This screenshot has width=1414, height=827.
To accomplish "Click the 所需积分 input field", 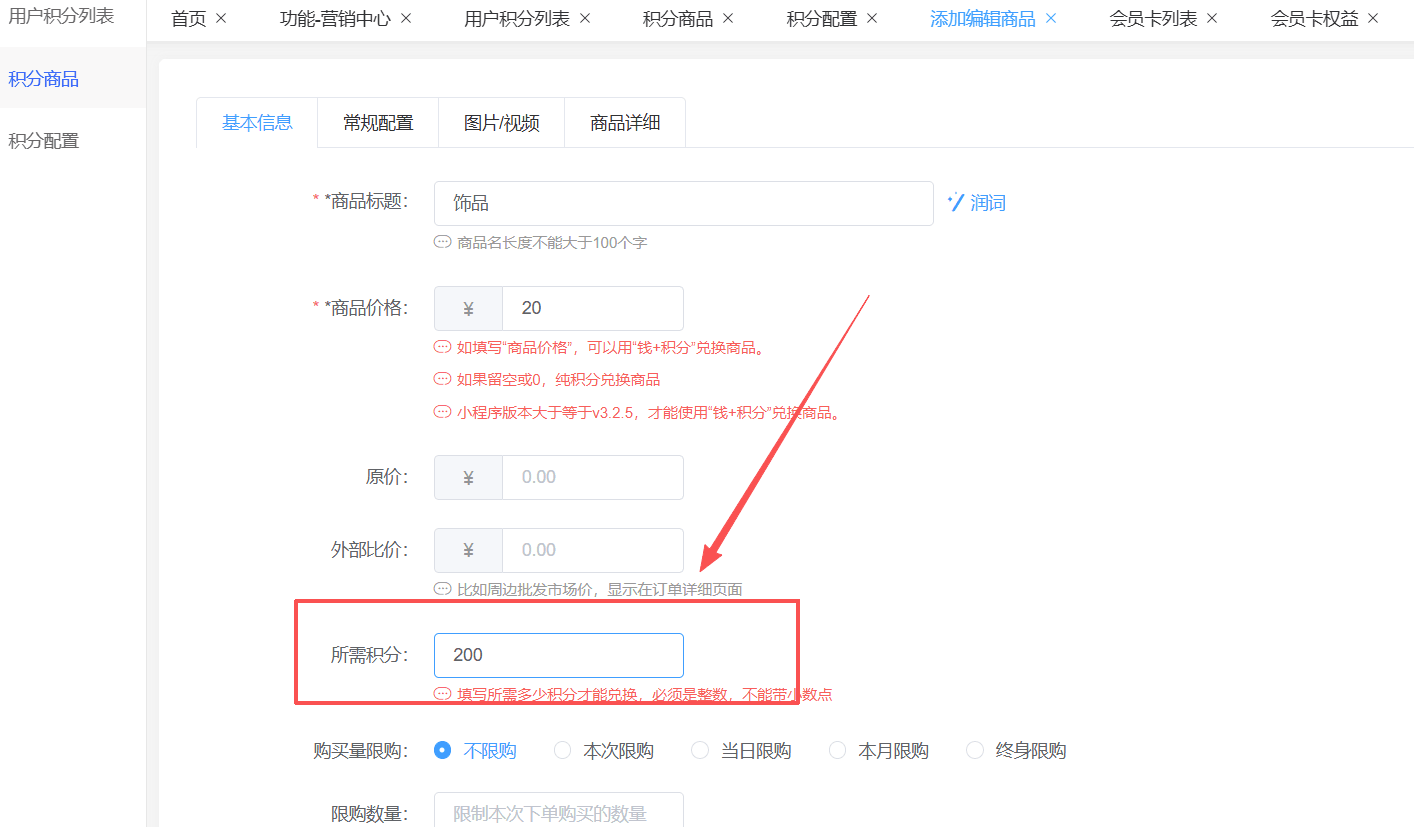I will (x=559, y=655).
